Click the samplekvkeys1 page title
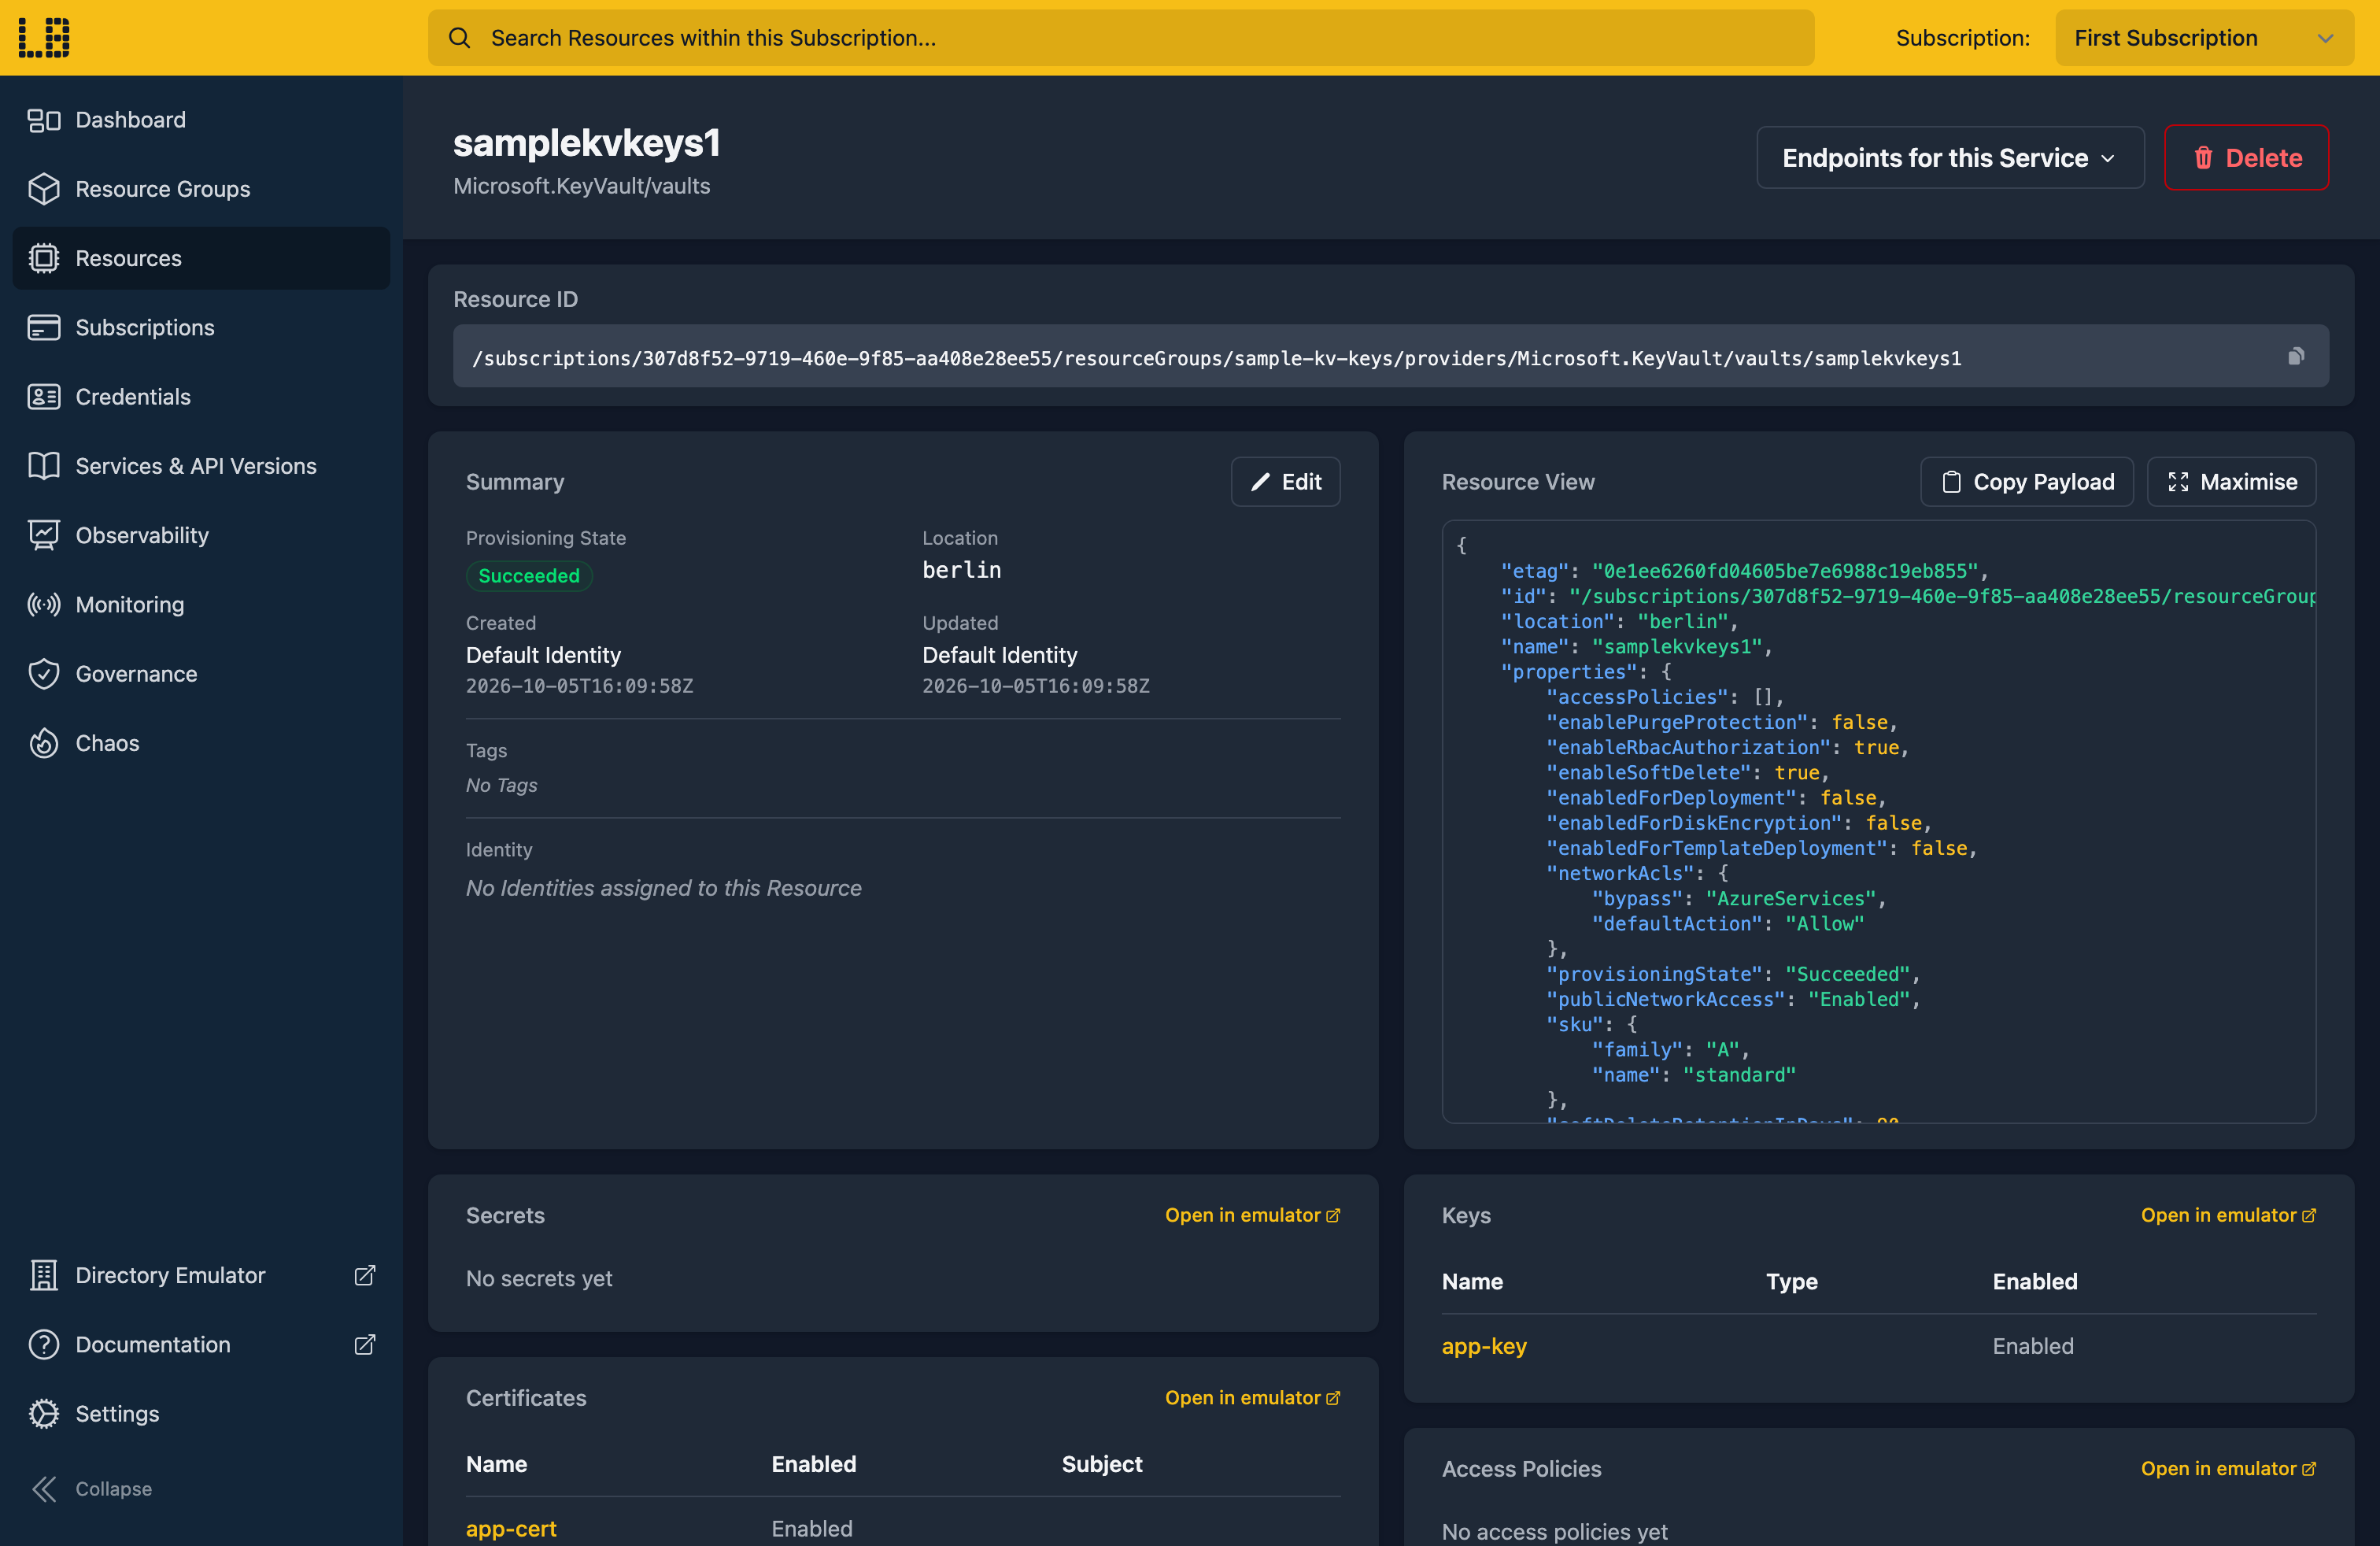Screen dimensions: 2380x1546 pos(587,143)
